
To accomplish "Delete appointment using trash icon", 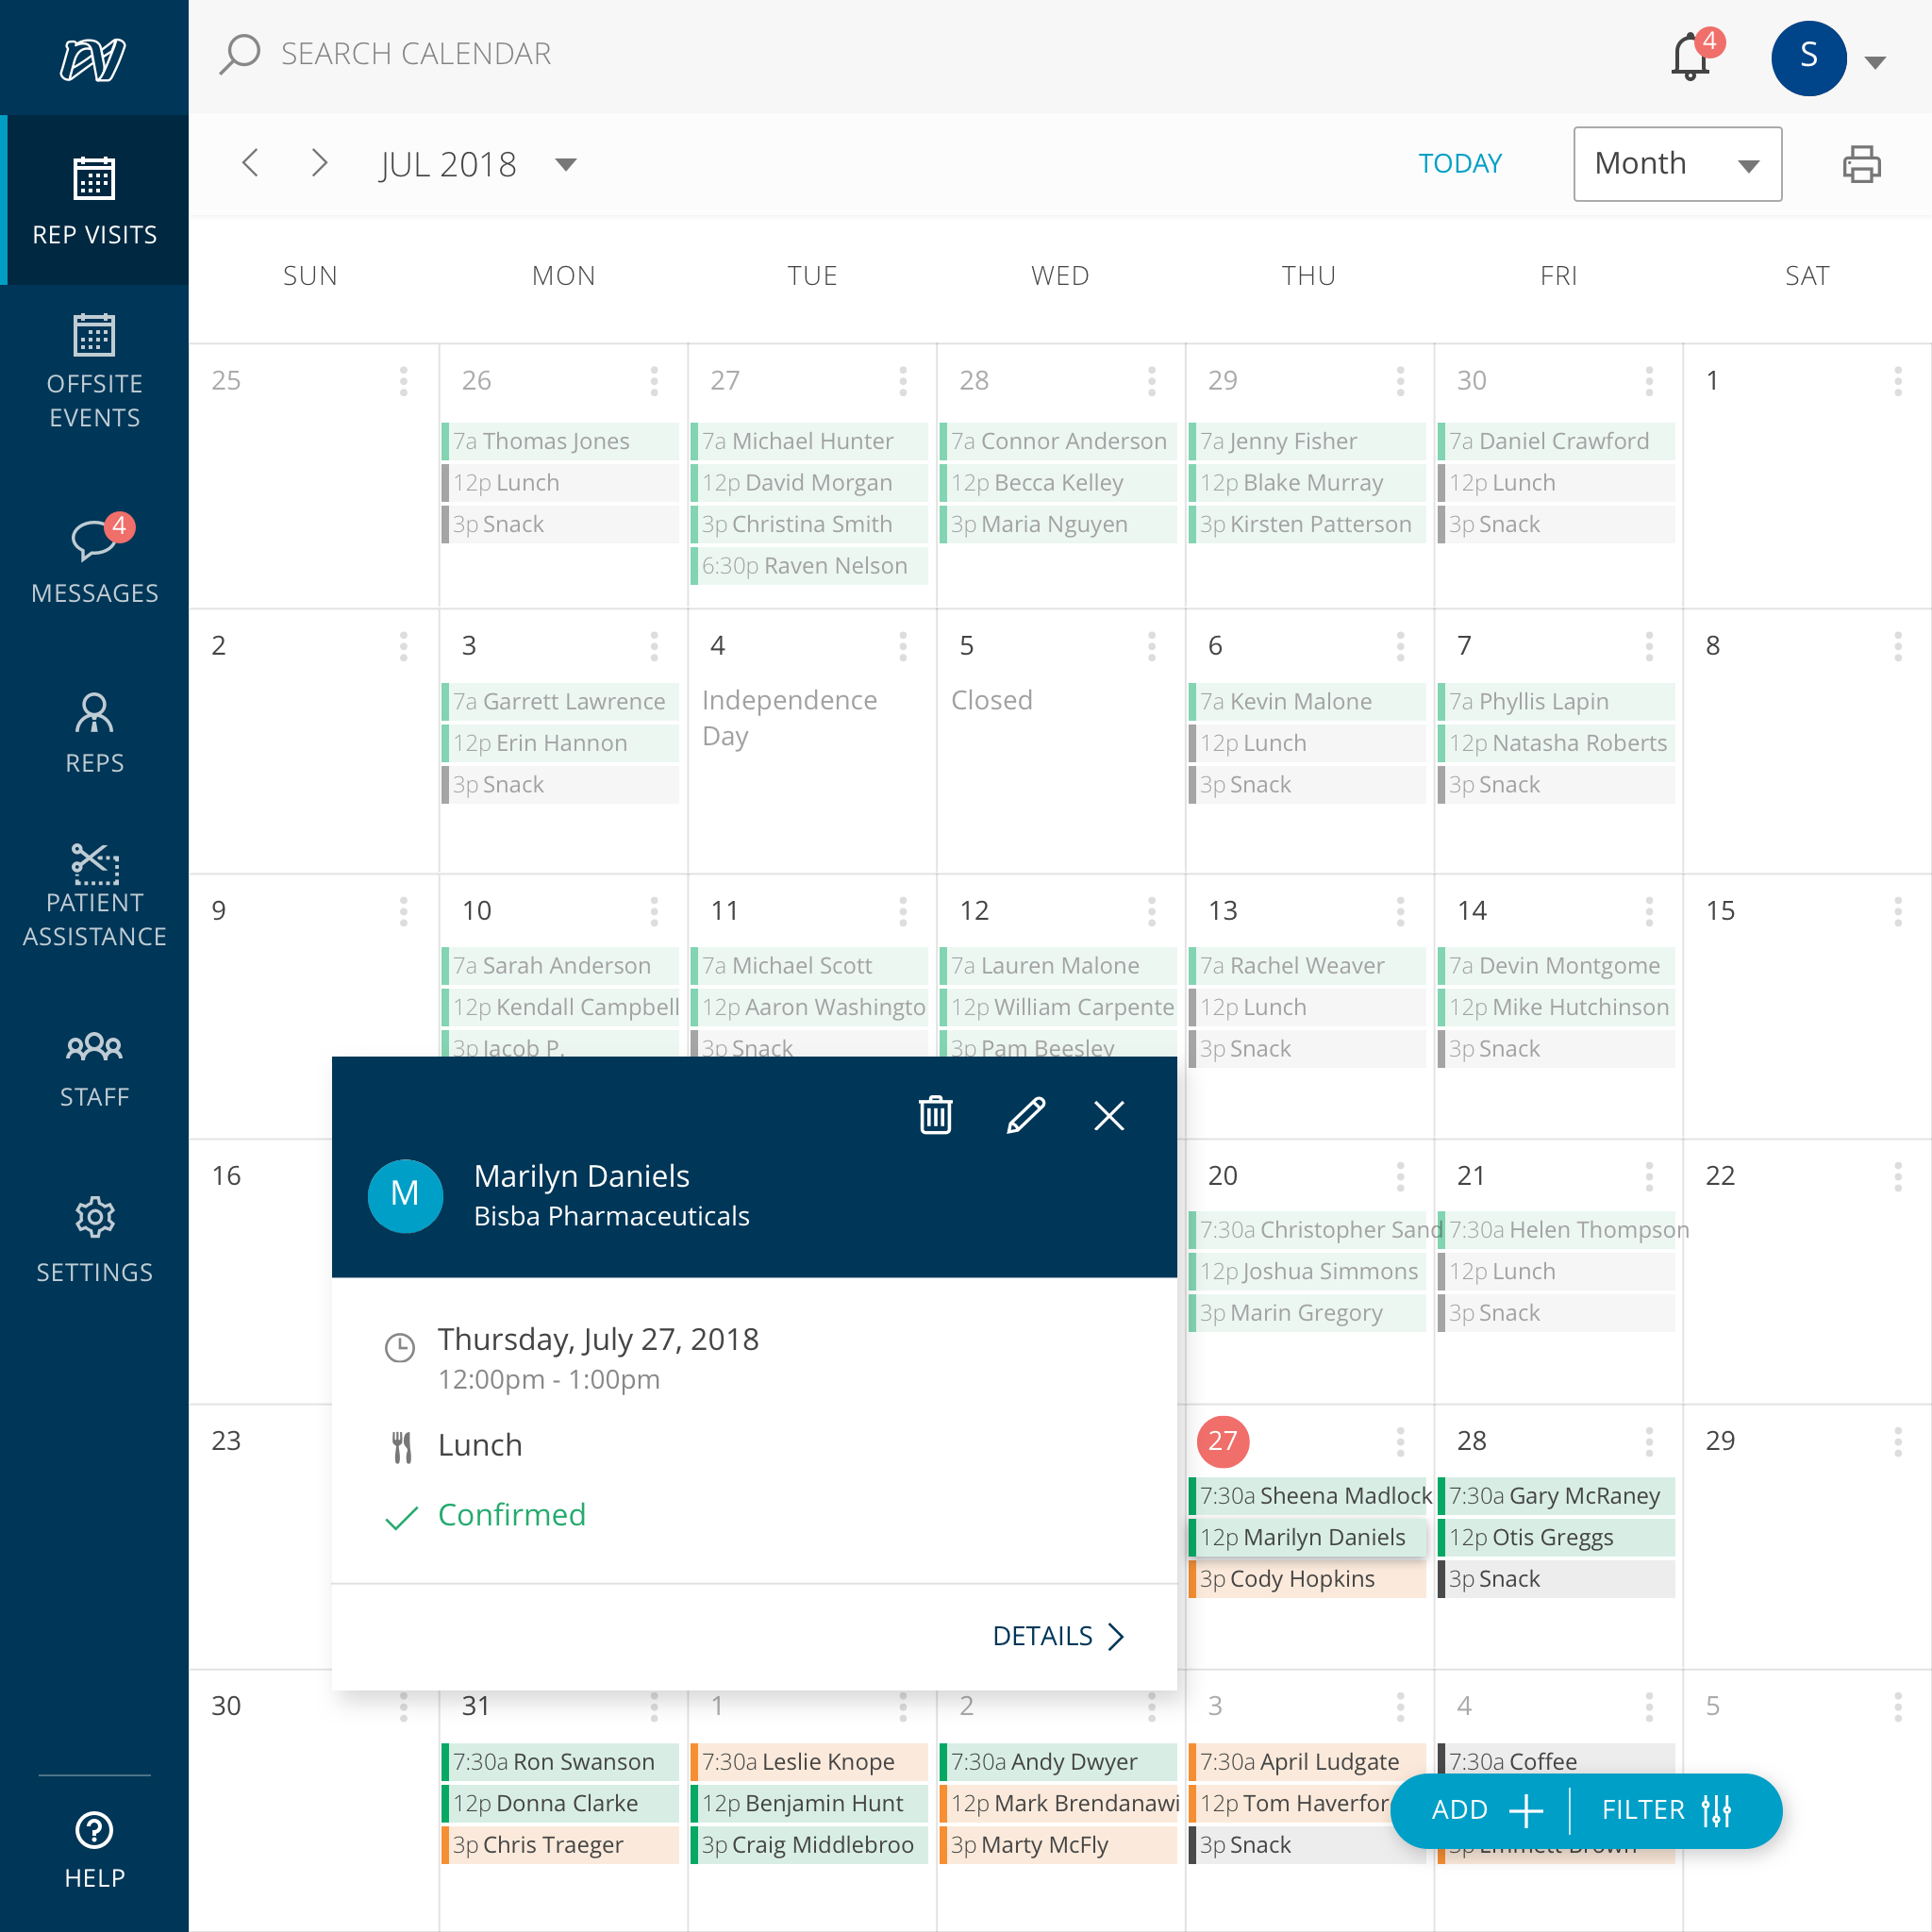I will coord(935,1115).
